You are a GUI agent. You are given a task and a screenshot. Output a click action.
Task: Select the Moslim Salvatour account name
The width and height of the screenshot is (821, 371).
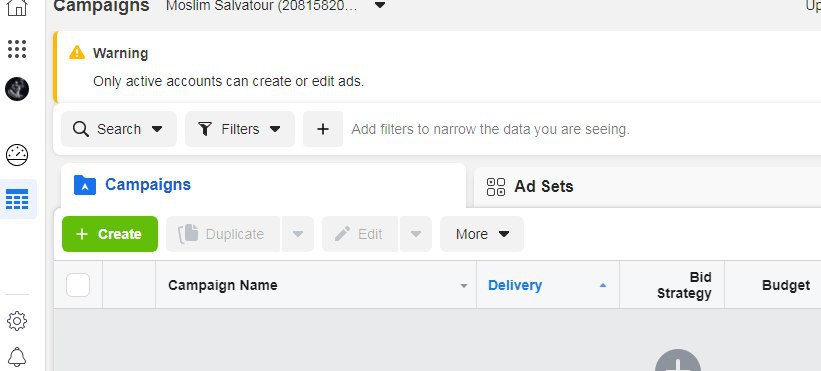(262, 6)
